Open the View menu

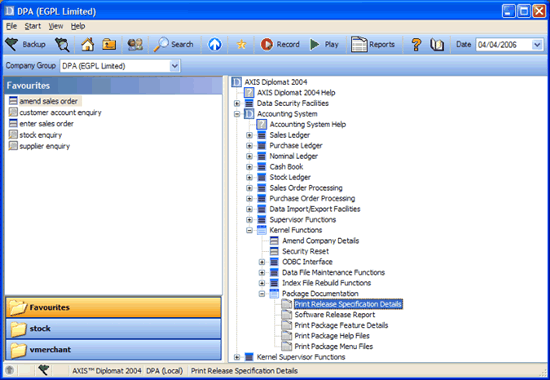tap(56, 26)
